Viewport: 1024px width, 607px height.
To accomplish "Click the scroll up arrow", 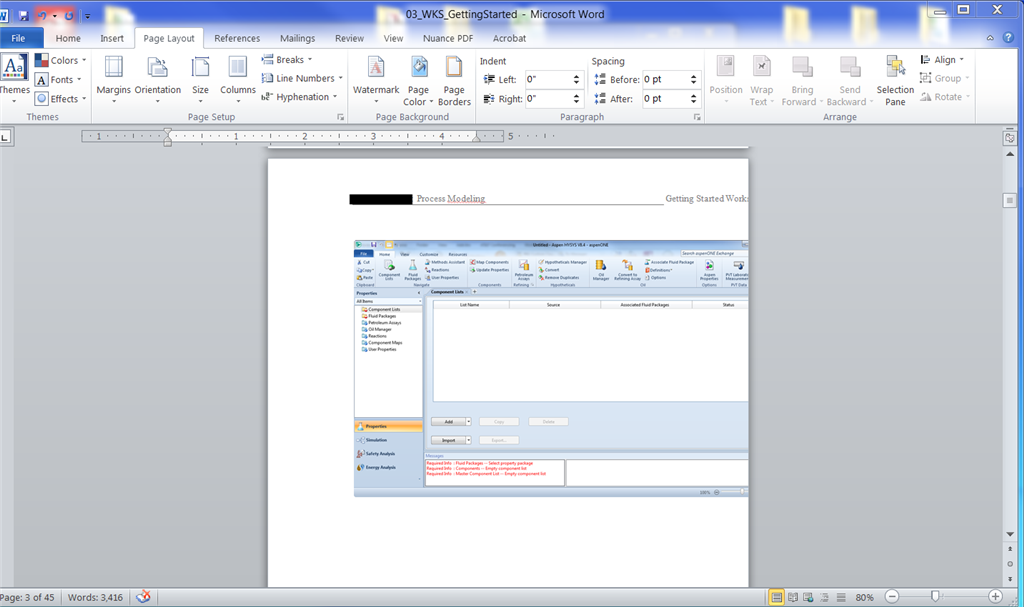I will tap(1010, 154).
